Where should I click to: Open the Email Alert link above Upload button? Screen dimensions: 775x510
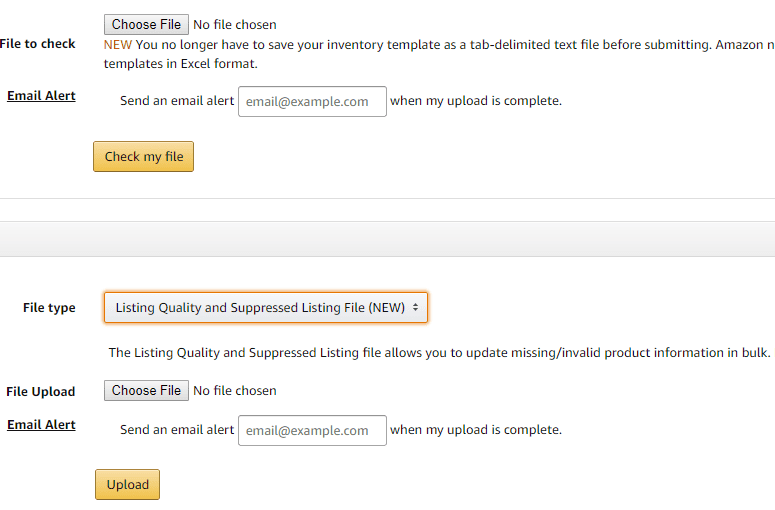tap(41, 425)
